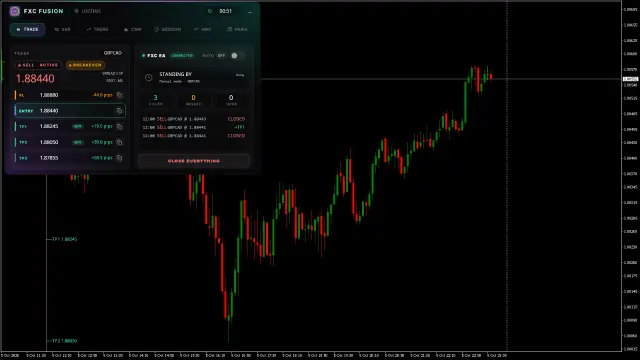The height and width of the screenshot is (360, 640).
Task: Switch to the Pairs tab
Action: 238,29
